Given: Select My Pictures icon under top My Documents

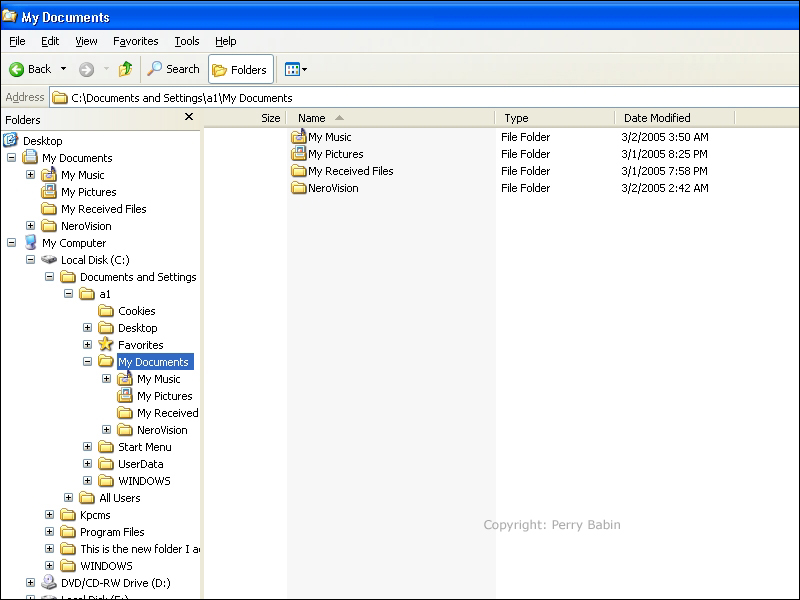Looking at the screenshot, I should coord(49,191).
